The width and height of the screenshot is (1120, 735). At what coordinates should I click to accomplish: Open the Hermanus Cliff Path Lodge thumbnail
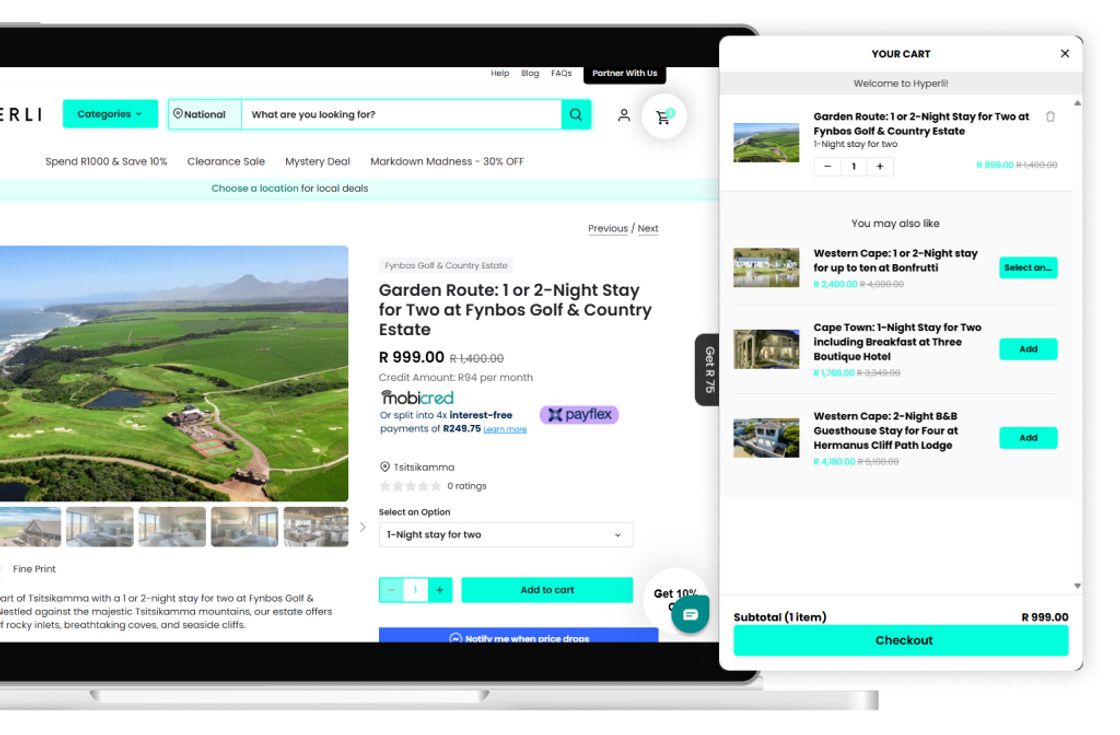pyautogui.click(x=766, y=438)
